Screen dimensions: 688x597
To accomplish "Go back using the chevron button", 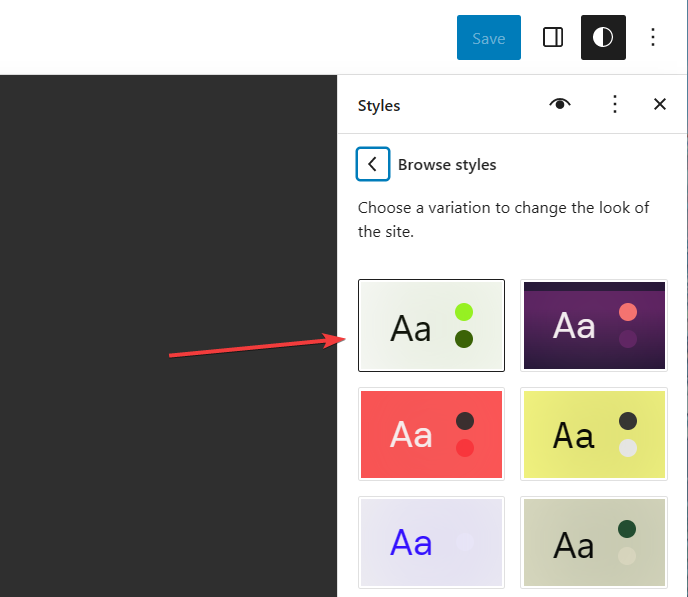I will pyautogui.click(x=373, y=164).
